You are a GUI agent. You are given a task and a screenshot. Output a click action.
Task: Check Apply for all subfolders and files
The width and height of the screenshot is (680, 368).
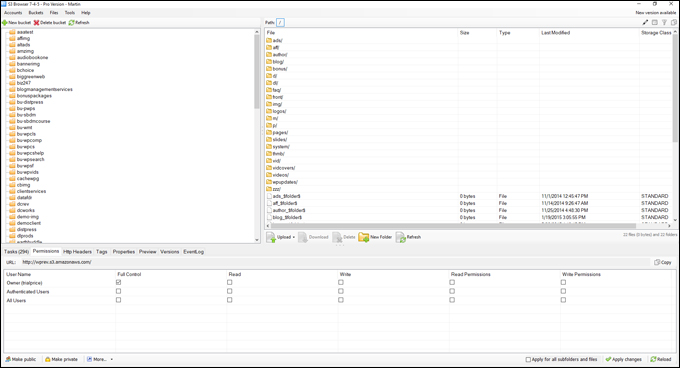528,359
